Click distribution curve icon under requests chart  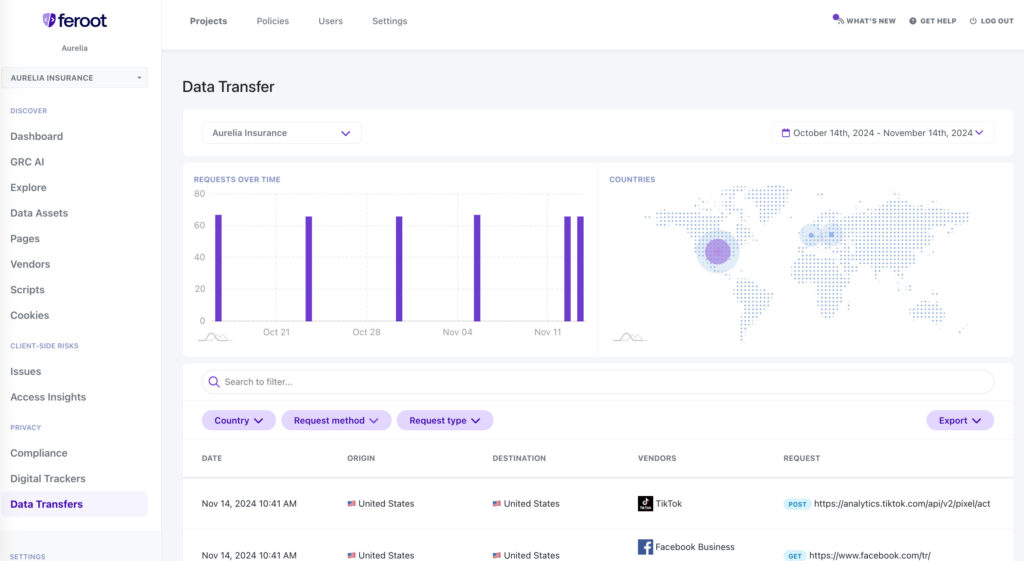point(214,337)
